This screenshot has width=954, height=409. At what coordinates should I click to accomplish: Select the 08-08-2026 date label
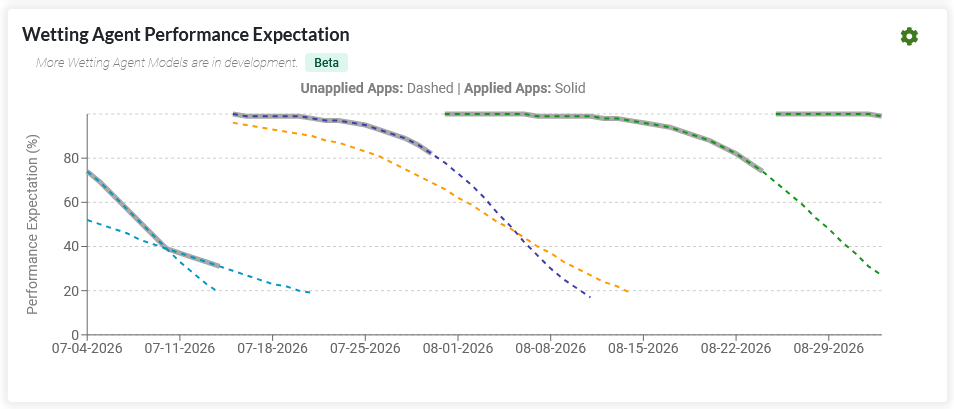tap(550, 348)
